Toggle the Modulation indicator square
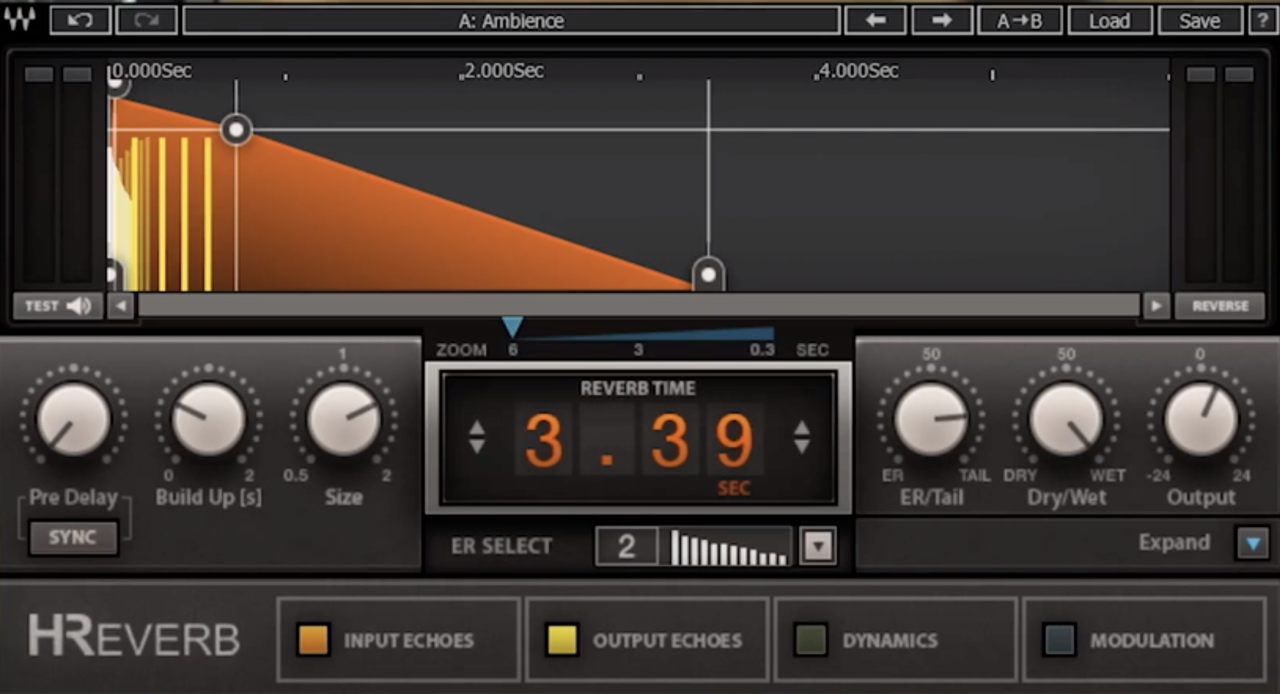 coord(1059,640)
